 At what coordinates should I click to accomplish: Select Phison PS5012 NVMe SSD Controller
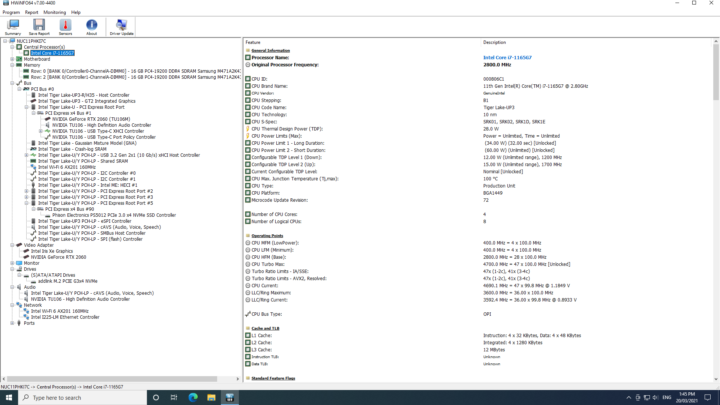coord(114,215)
